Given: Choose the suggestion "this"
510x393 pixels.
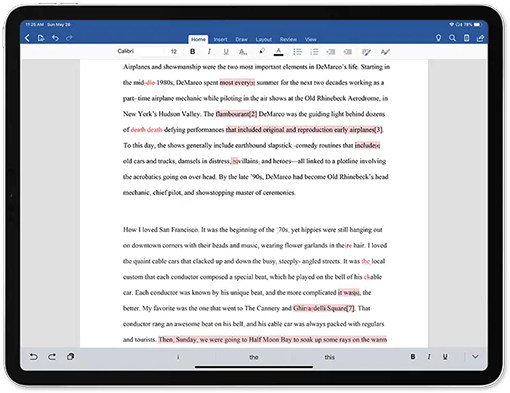Looking at the screenshot, I should [329, 357].
